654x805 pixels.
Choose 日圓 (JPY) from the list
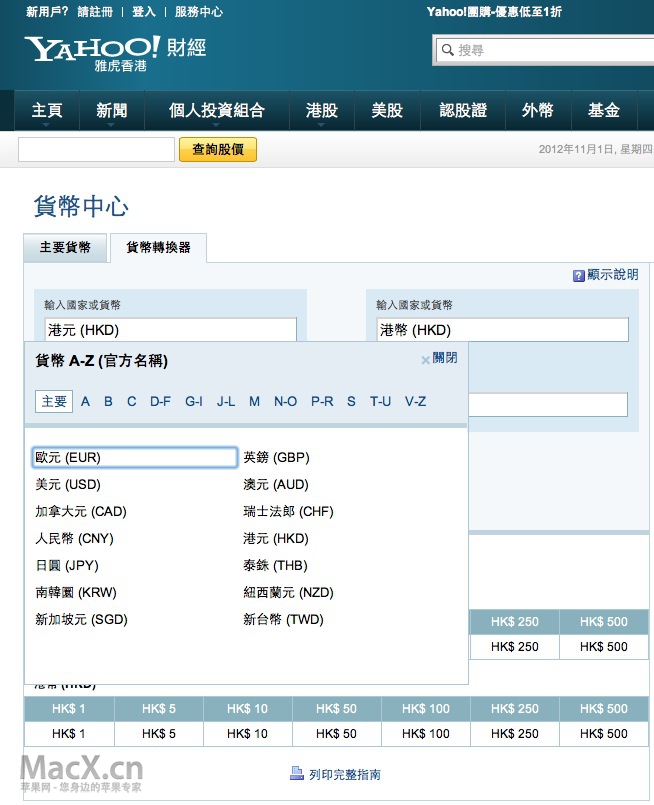(67, 565)
